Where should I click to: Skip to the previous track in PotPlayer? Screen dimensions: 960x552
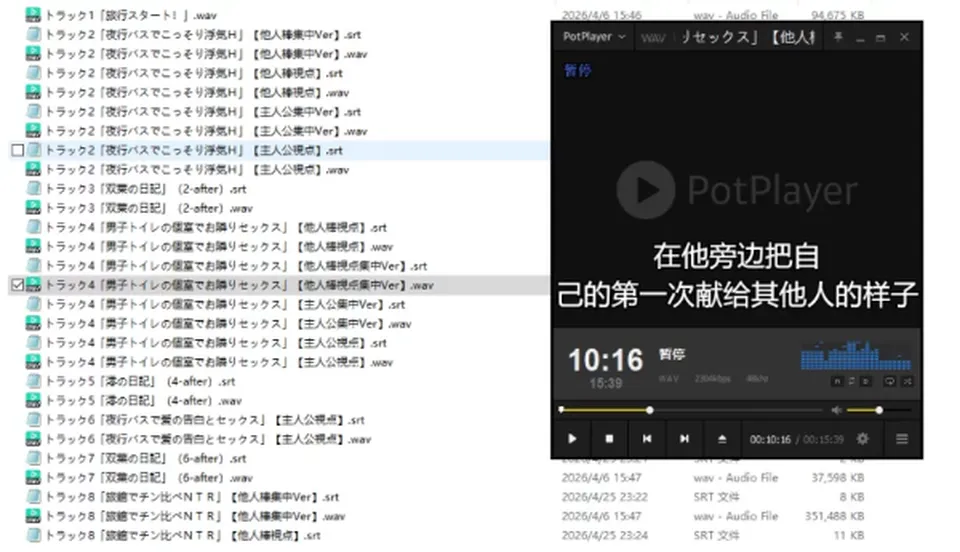(x=647, y=439)
